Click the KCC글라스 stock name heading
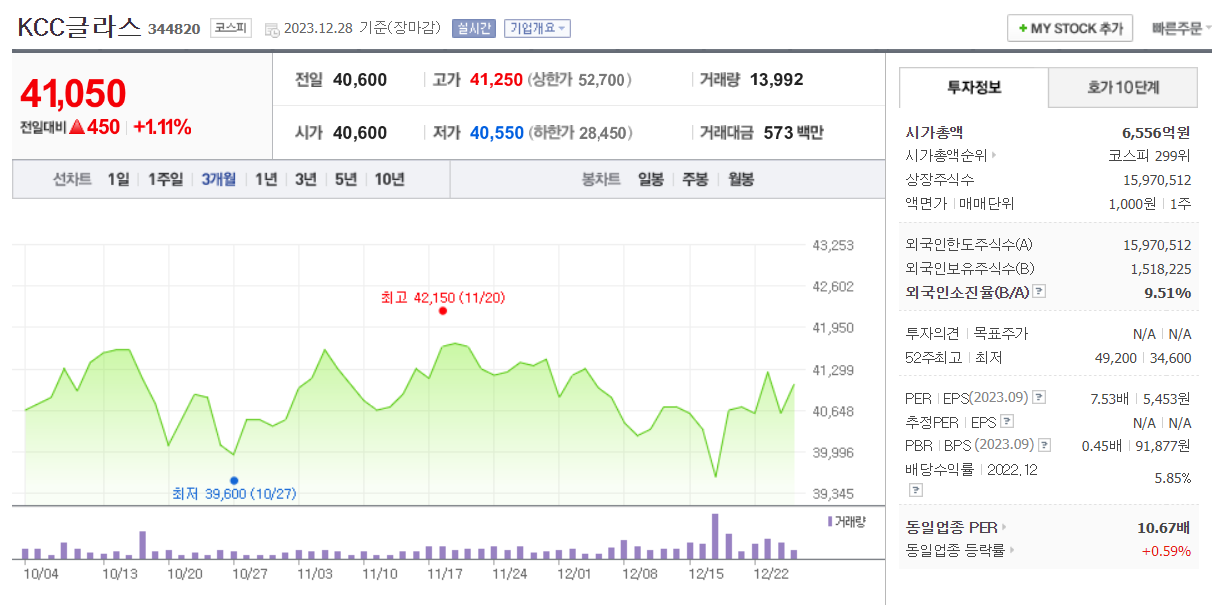The image size is (1223, 605). point(79,27)
